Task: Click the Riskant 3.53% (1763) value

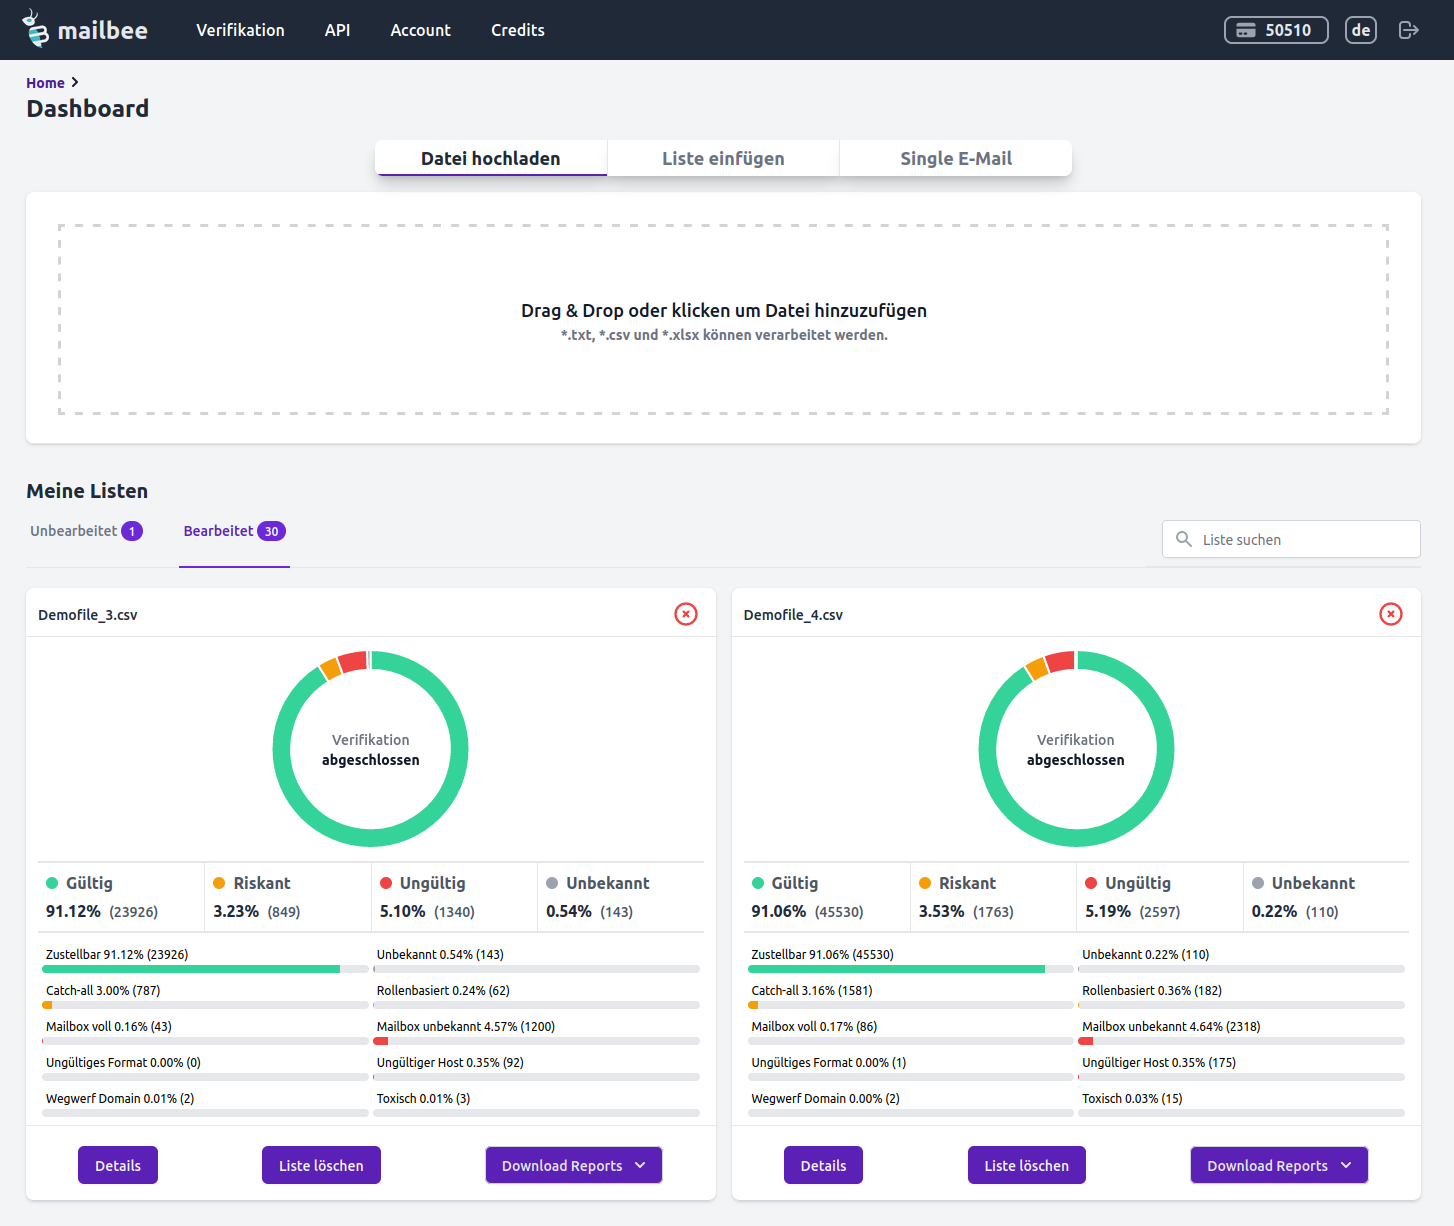Action: point(966,911)
